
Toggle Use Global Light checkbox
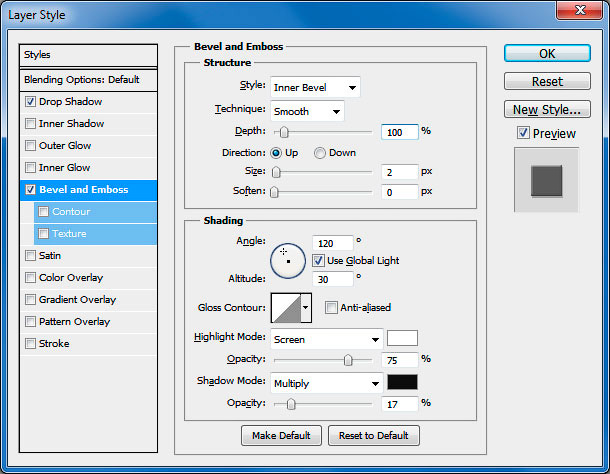coord(318,260)
